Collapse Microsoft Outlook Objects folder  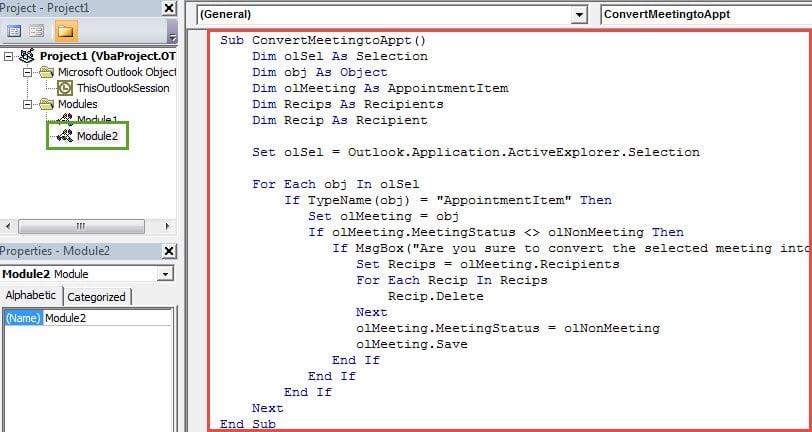(29, 72)
